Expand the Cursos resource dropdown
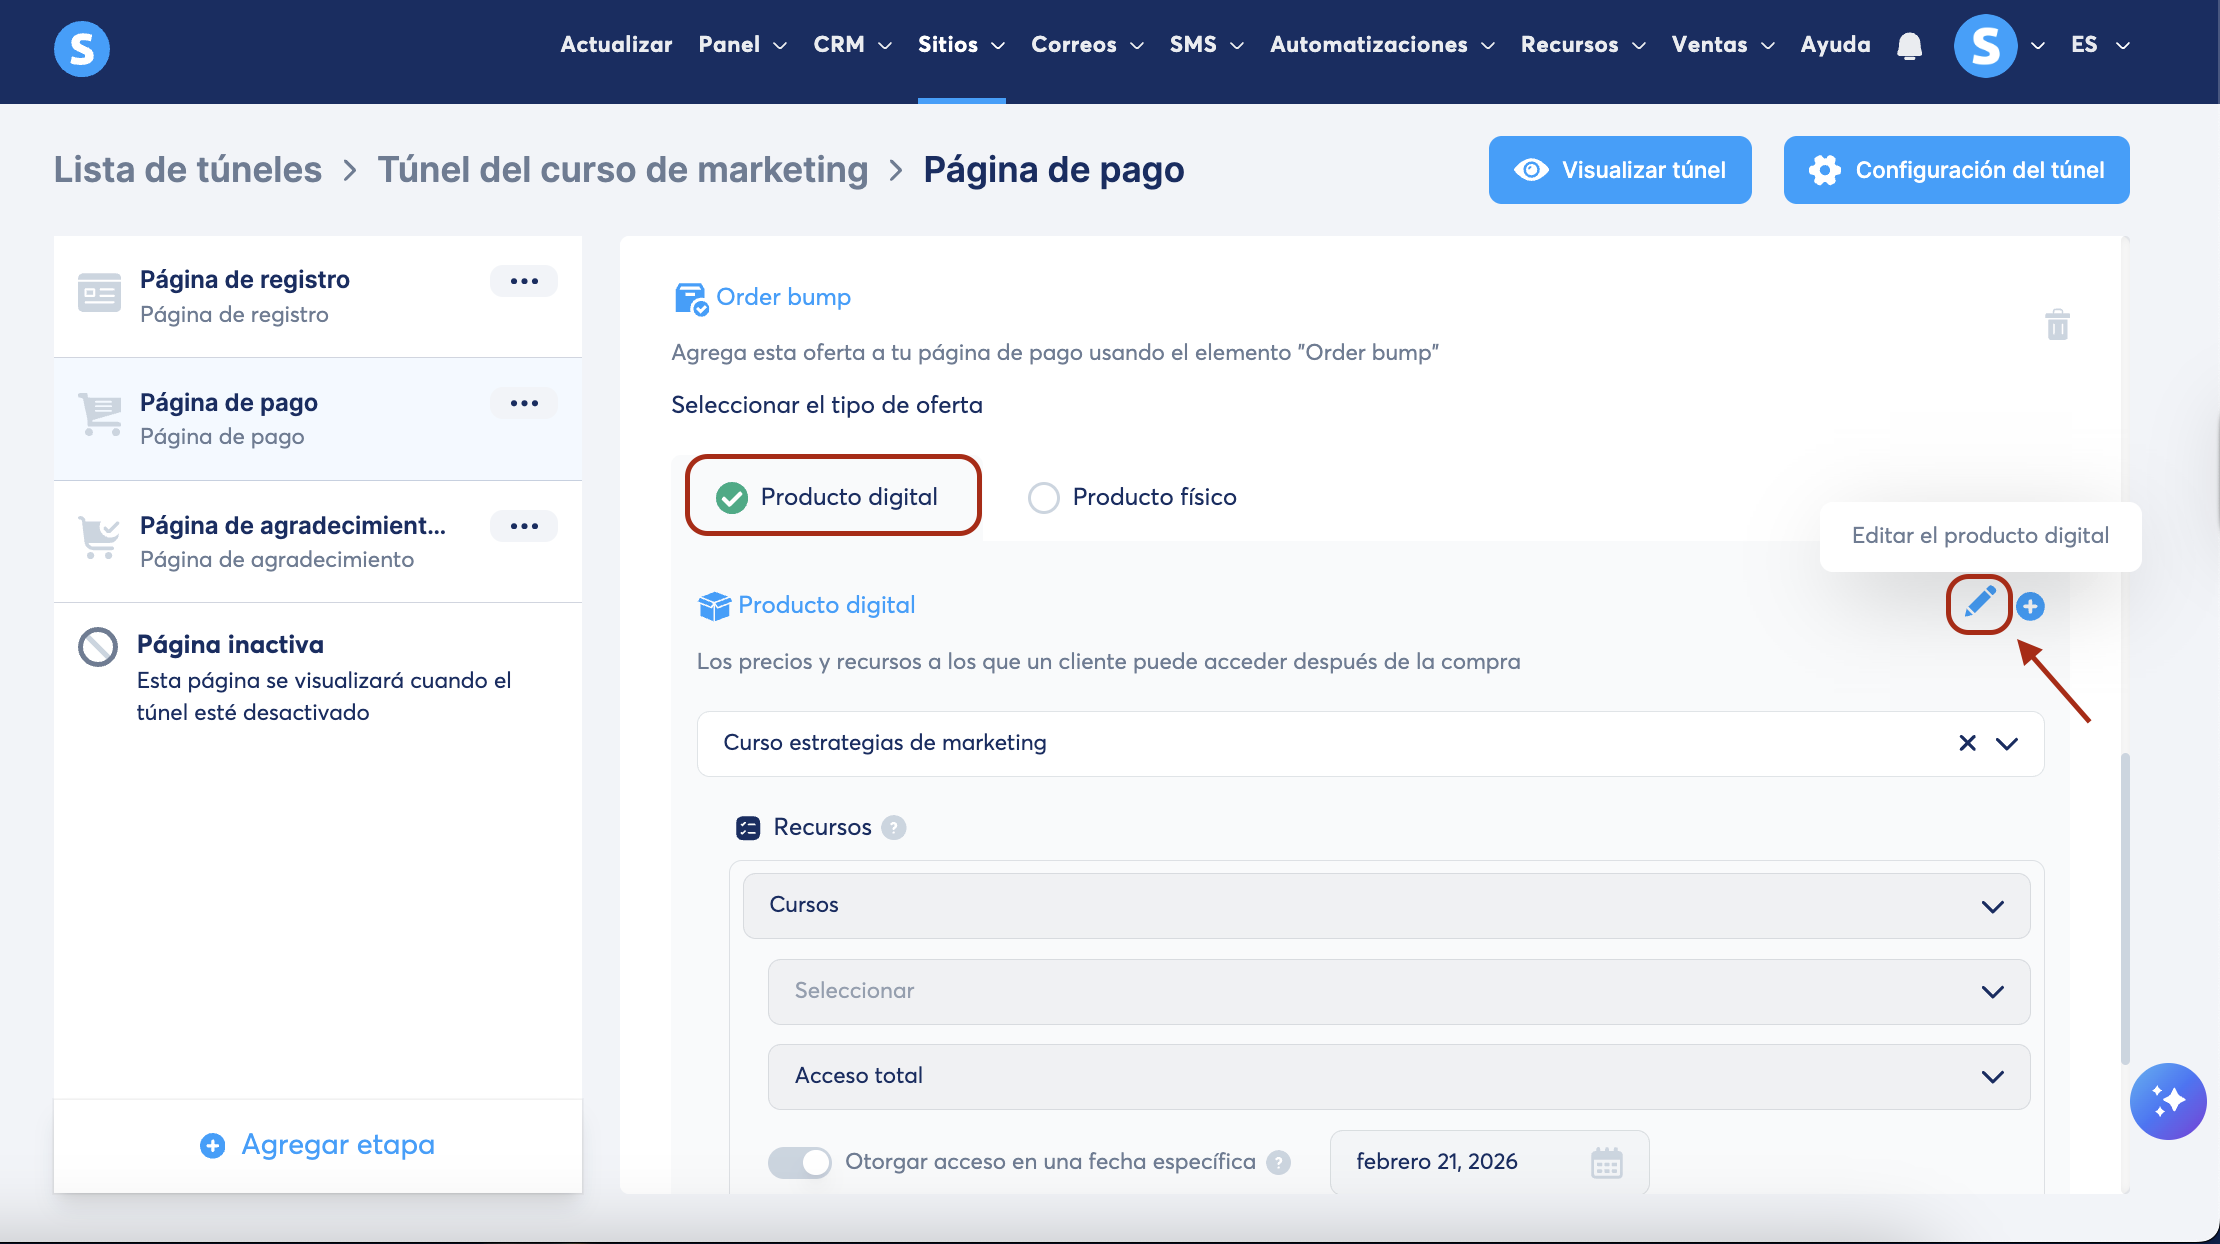 pyautogui.click(x=1386, y=906)
